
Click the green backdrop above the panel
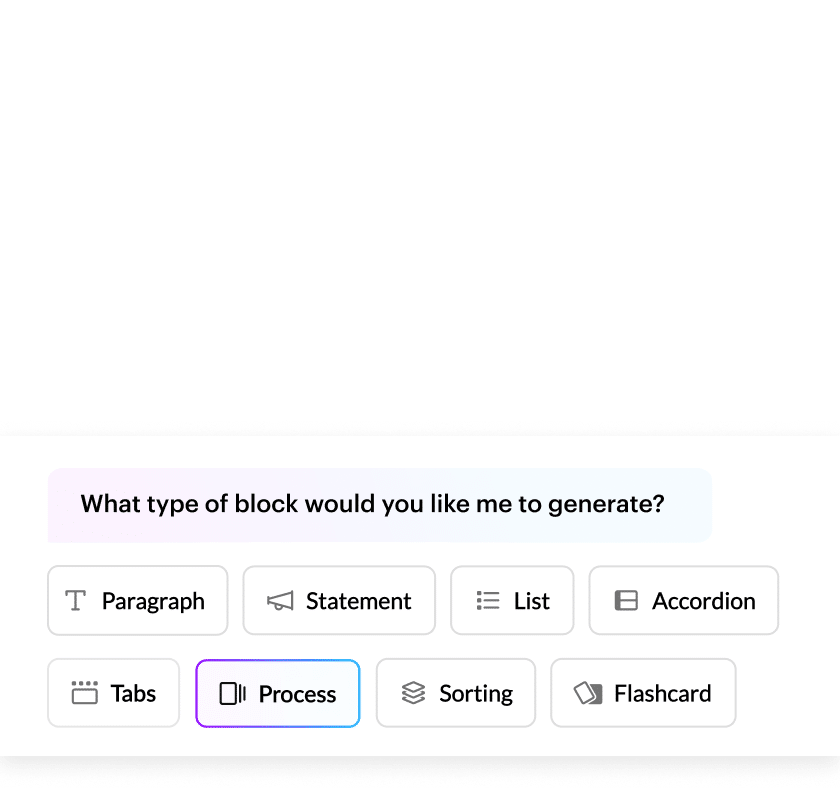point(420,200)
